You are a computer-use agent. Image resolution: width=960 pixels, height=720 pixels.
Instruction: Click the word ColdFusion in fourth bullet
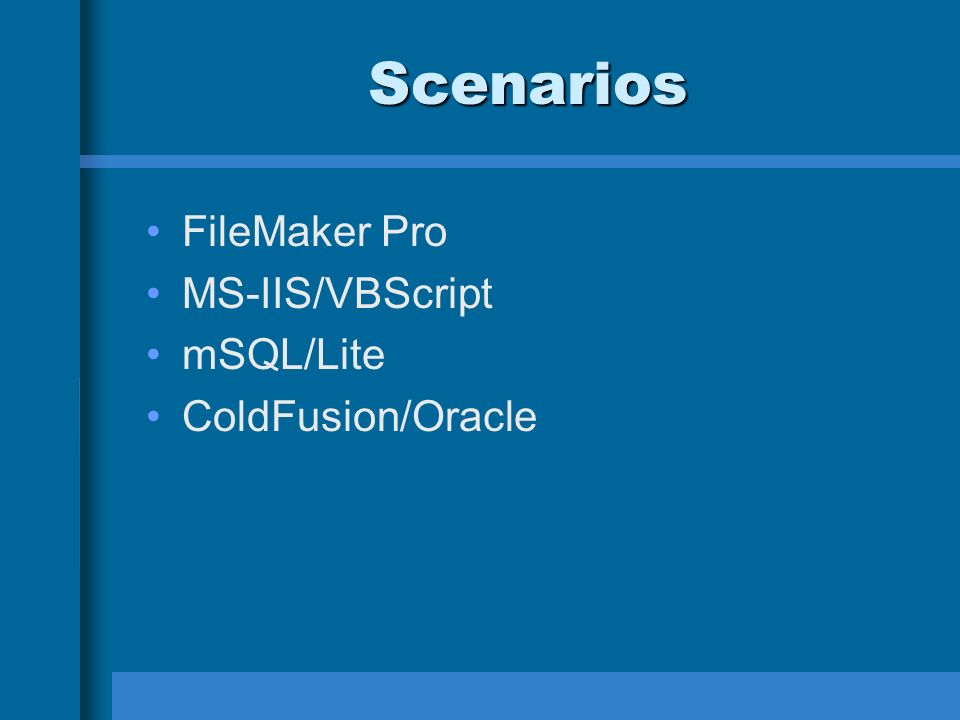click(x=291, y=416)
